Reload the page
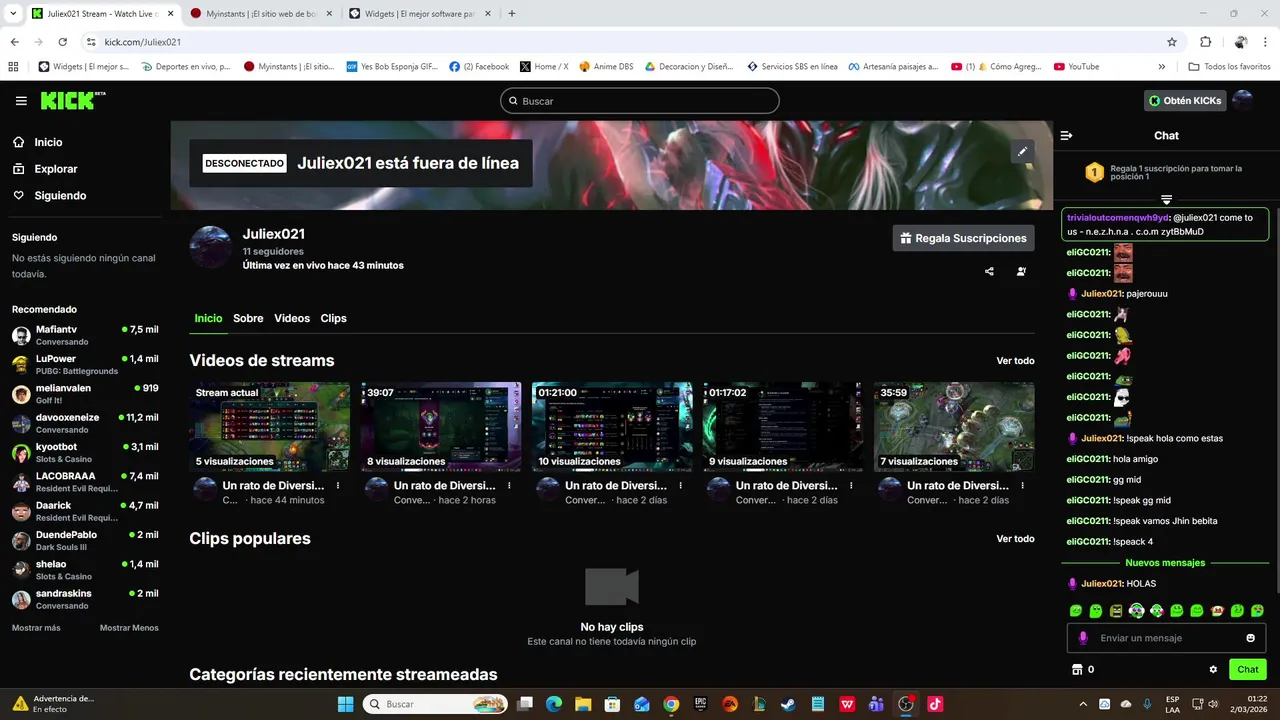 pos(62,42)
